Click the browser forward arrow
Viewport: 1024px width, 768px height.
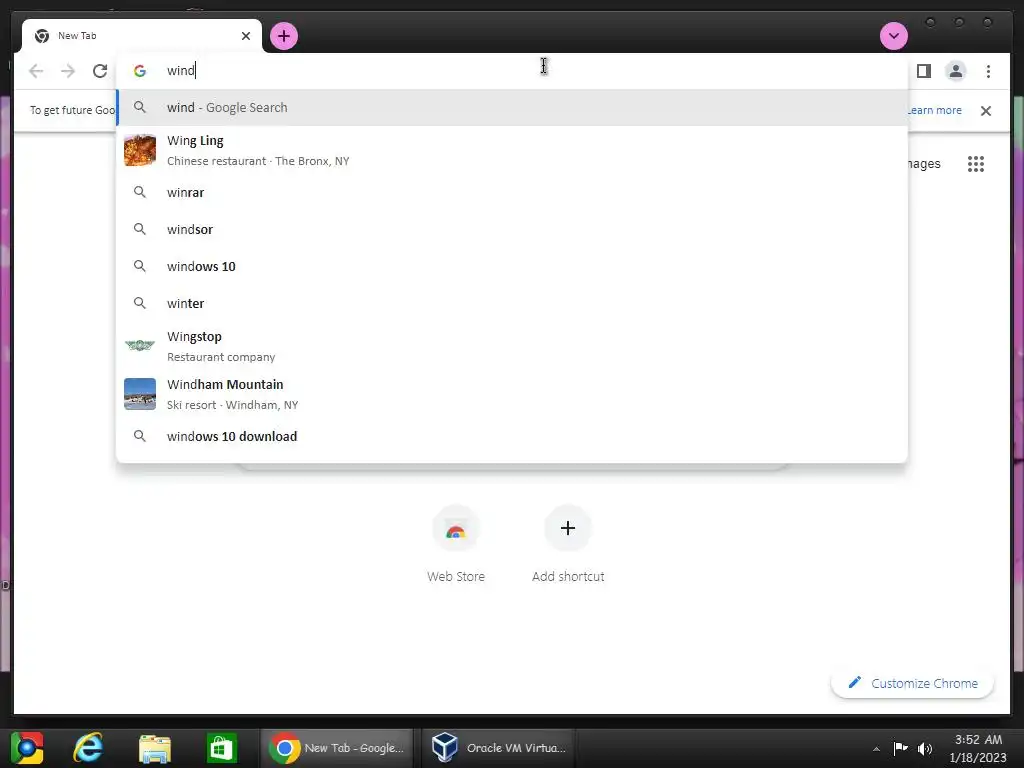[68, 71]
